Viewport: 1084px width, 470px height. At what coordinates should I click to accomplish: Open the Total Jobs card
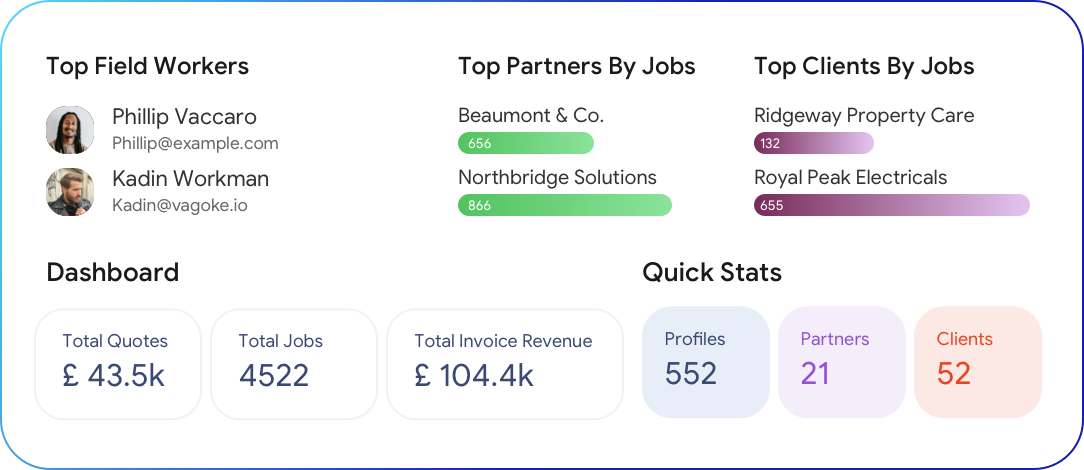pos(294,363)
